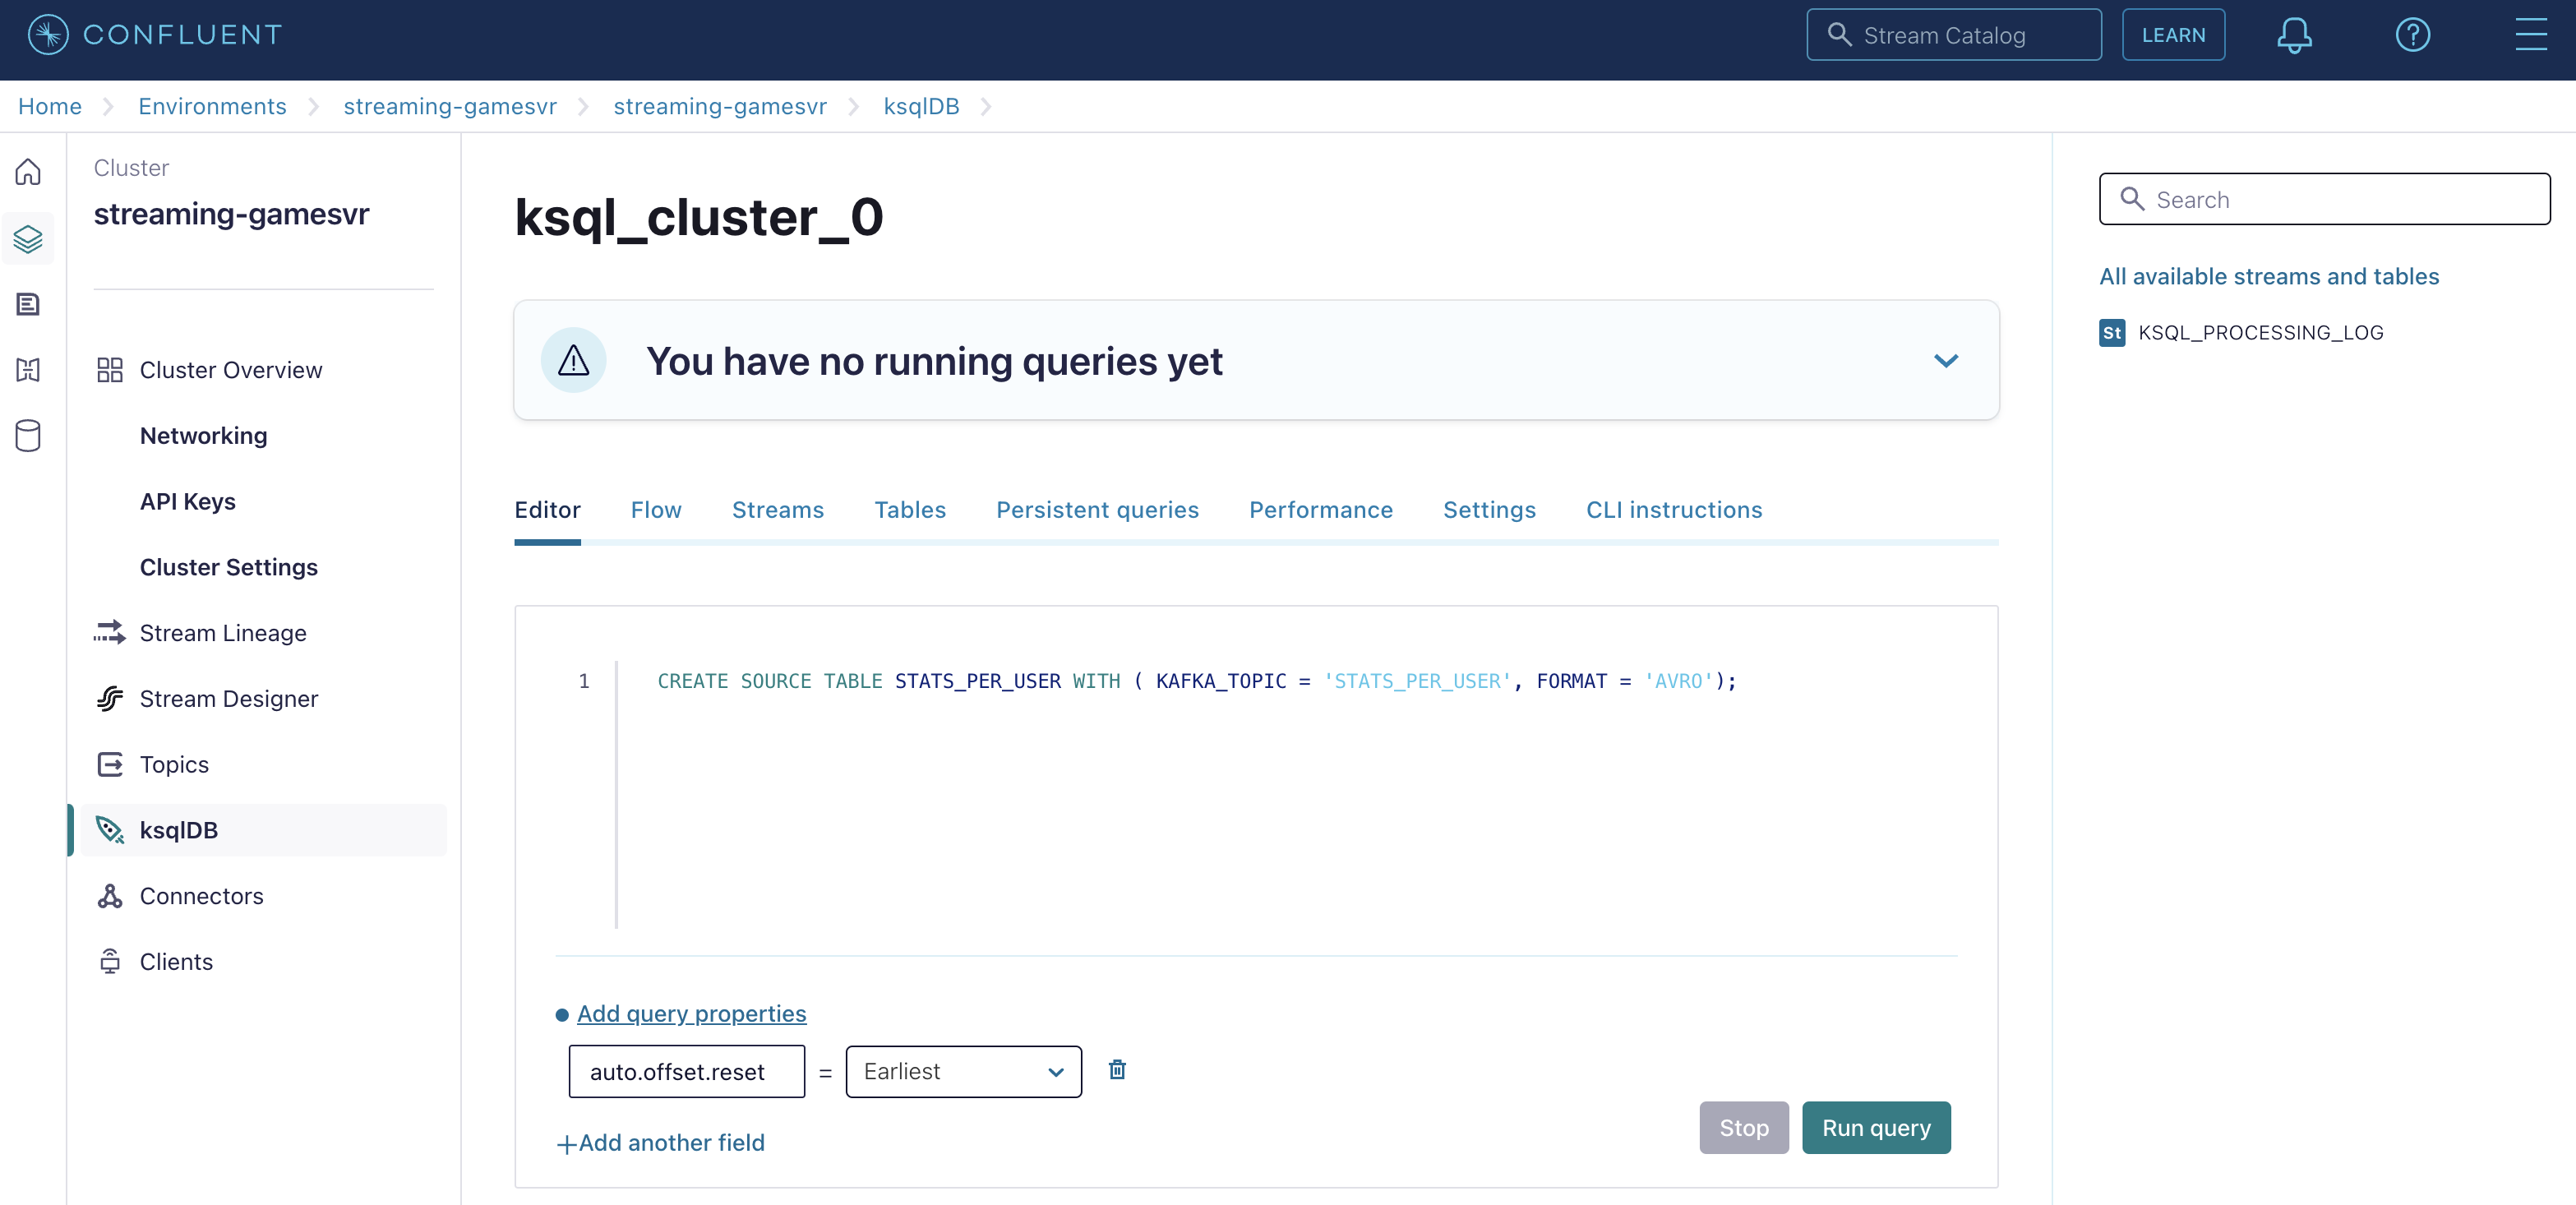
Task: Click the magnifier icon in Stream Catalog search
Action: click(x=1839, y=35)
